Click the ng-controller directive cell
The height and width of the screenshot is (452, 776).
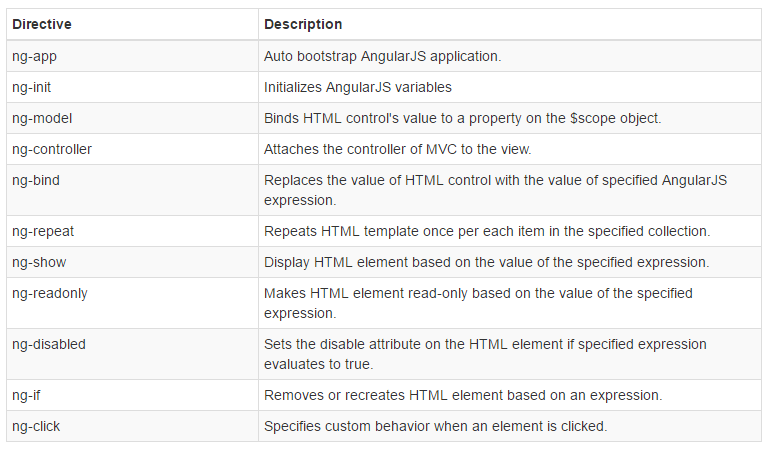(50, 149)
